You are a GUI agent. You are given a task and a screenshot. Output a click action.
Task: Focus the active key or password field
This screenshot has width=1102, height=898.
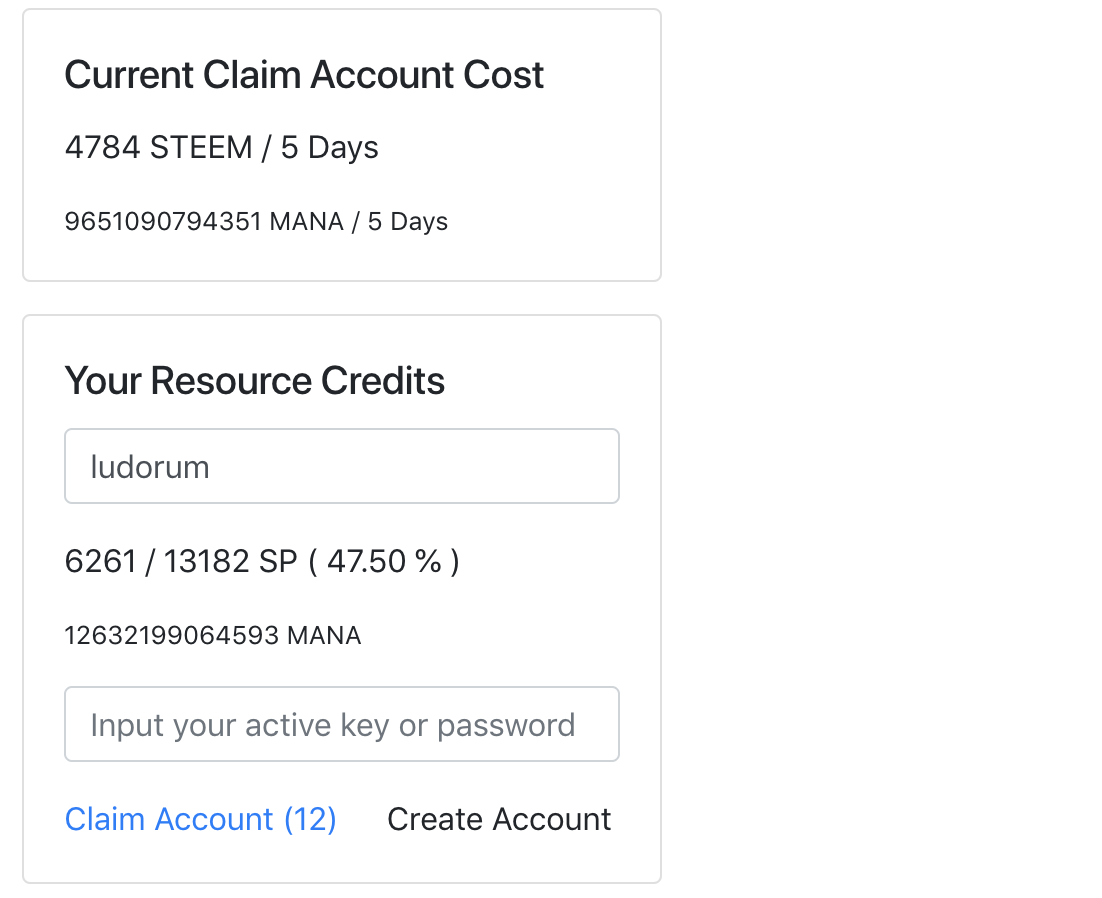(x=341, y=724)
